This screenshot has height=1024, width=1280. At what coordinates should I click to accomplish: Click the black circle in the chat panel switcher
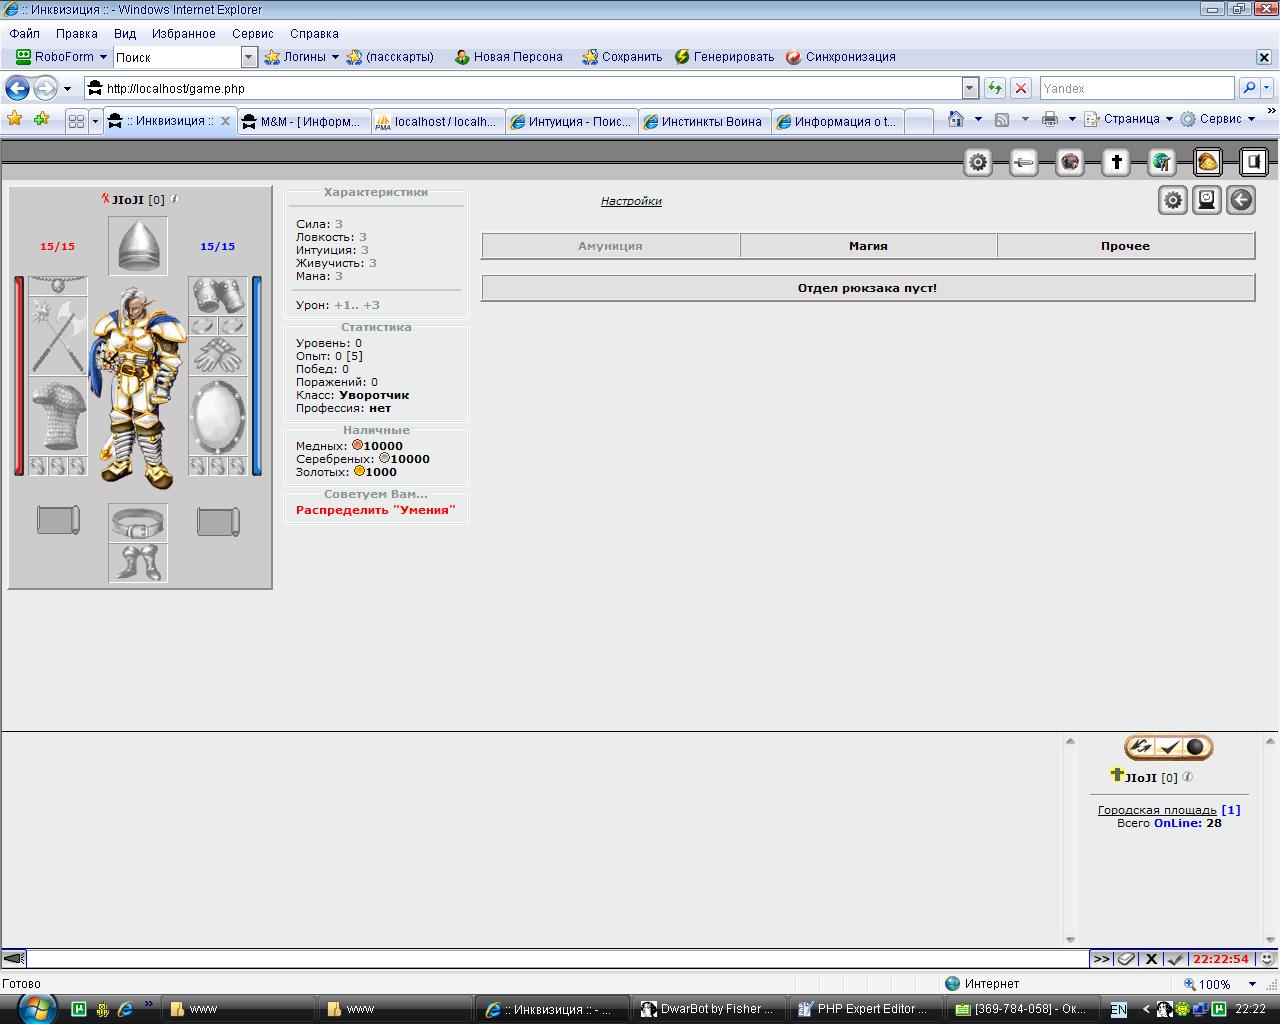click(1196, 747)
